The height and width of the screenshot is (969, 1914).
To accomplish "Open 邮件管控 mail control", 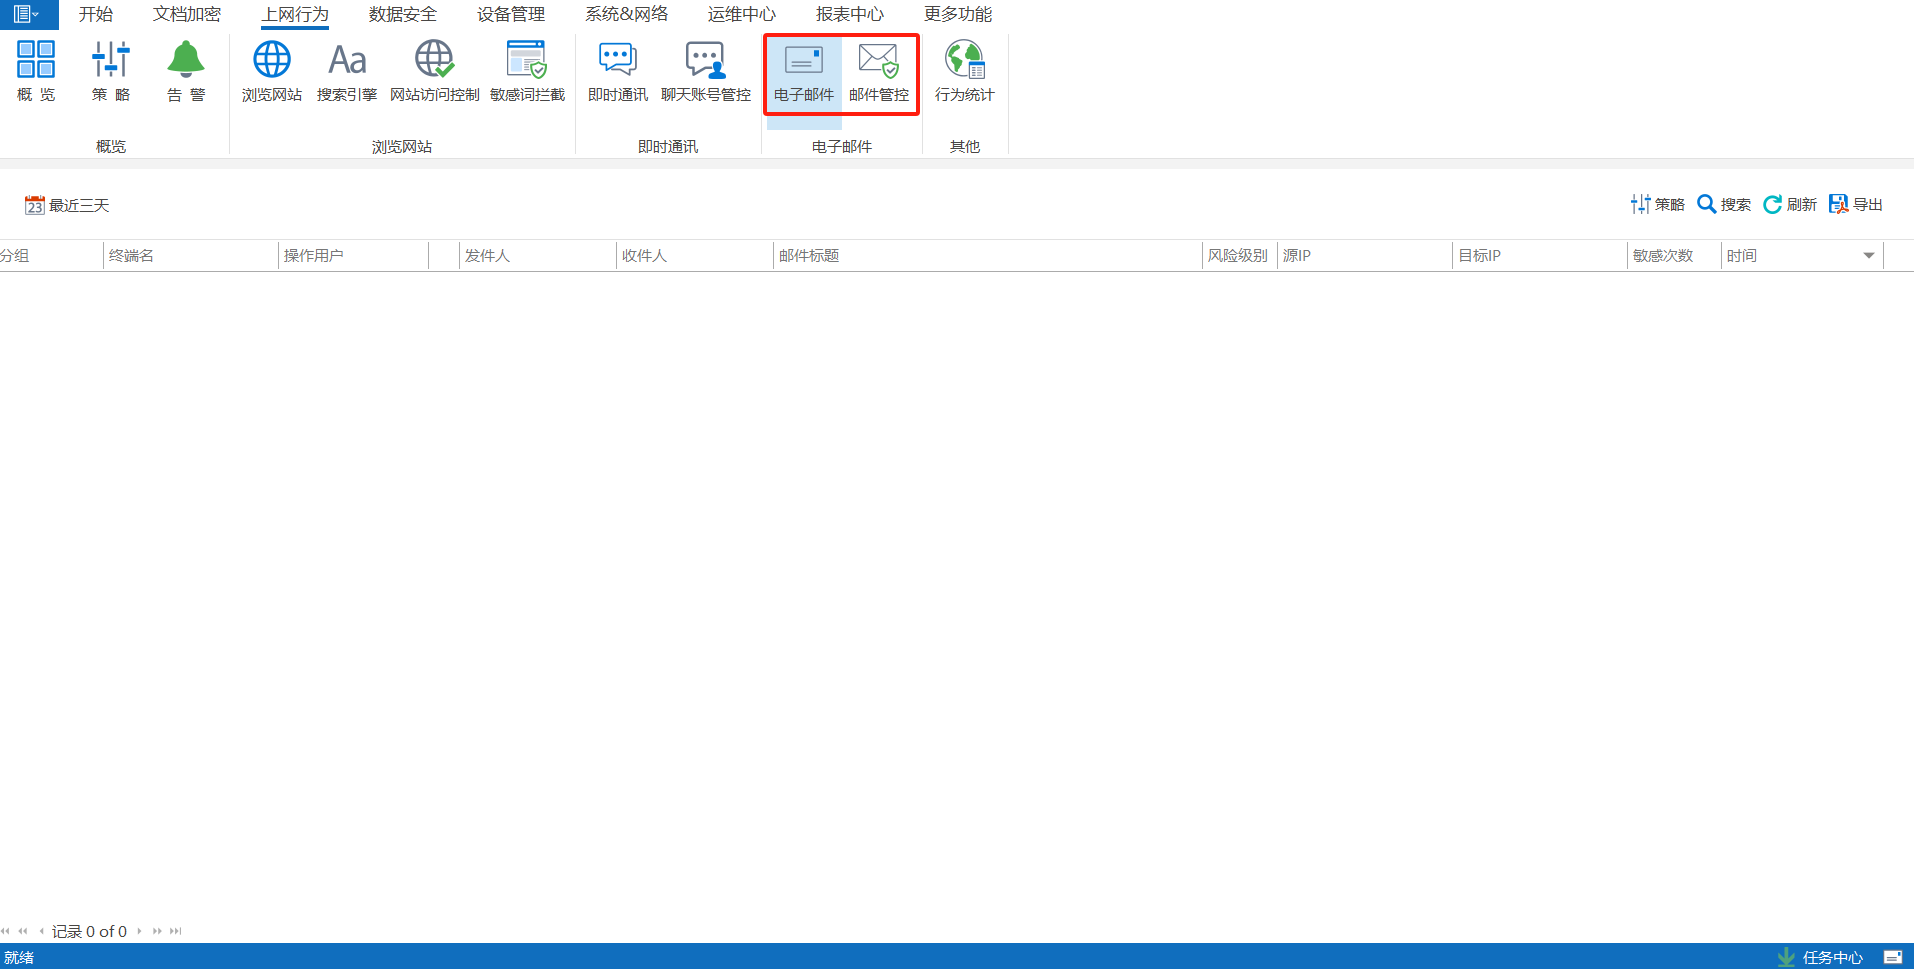I will coord(879,71).
